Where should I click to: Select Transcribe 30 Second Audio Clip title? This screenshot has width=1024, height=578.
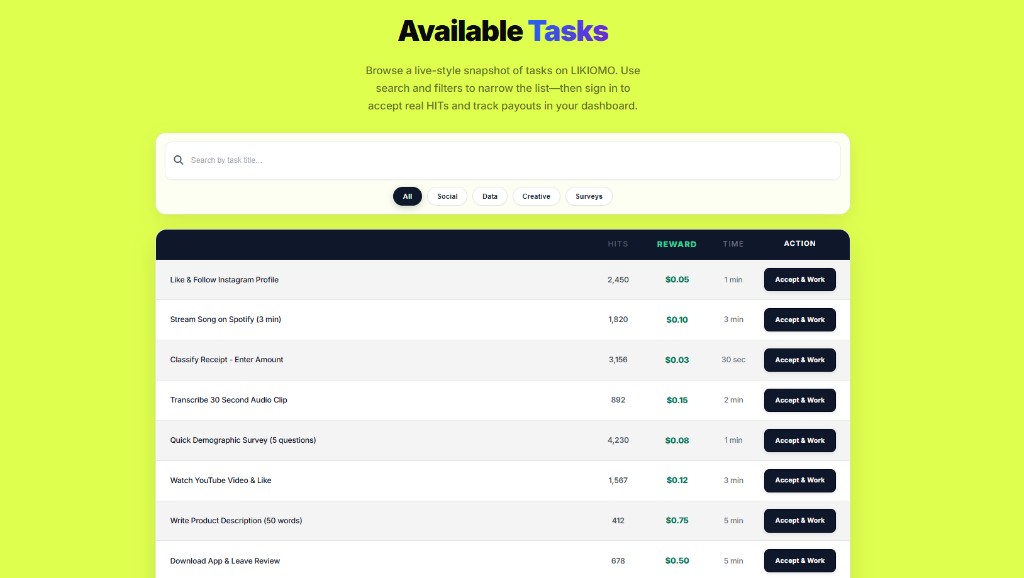pos(229,400)
